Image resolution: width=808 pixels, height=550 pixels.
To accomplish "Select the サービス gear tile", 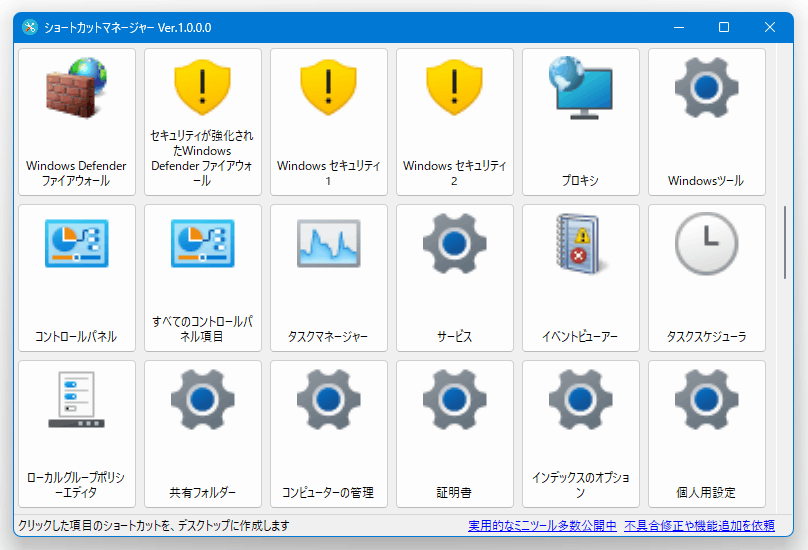I will click(x=454, y=278).
